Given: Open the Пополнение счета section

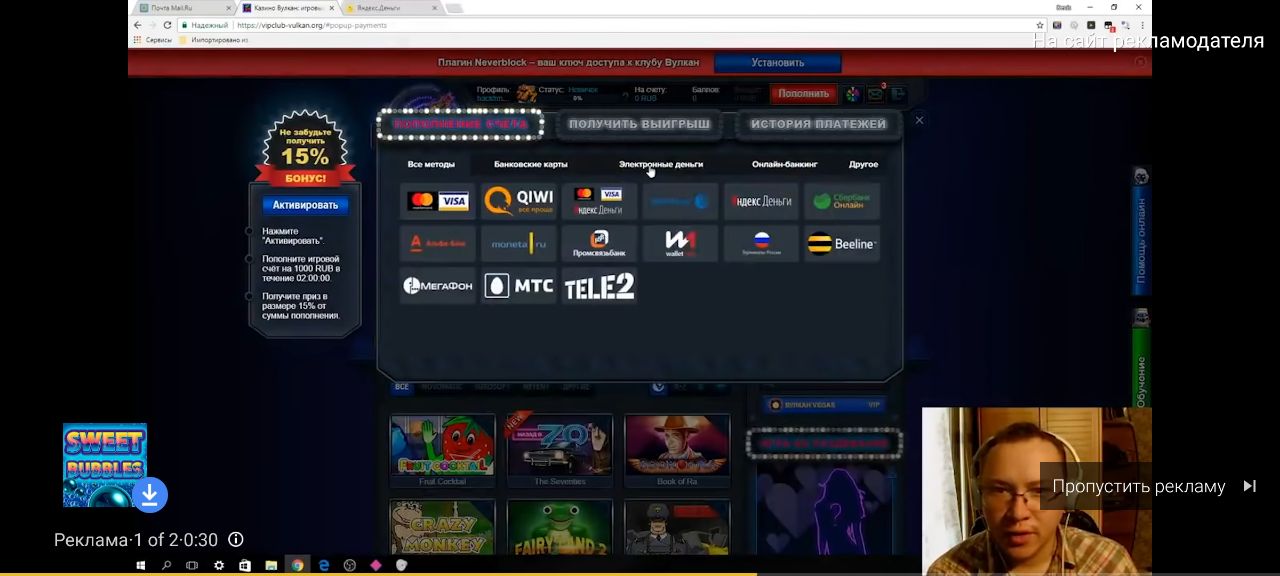Looking at the screenshot, I should pyautogui.click(x=460, y=124).
